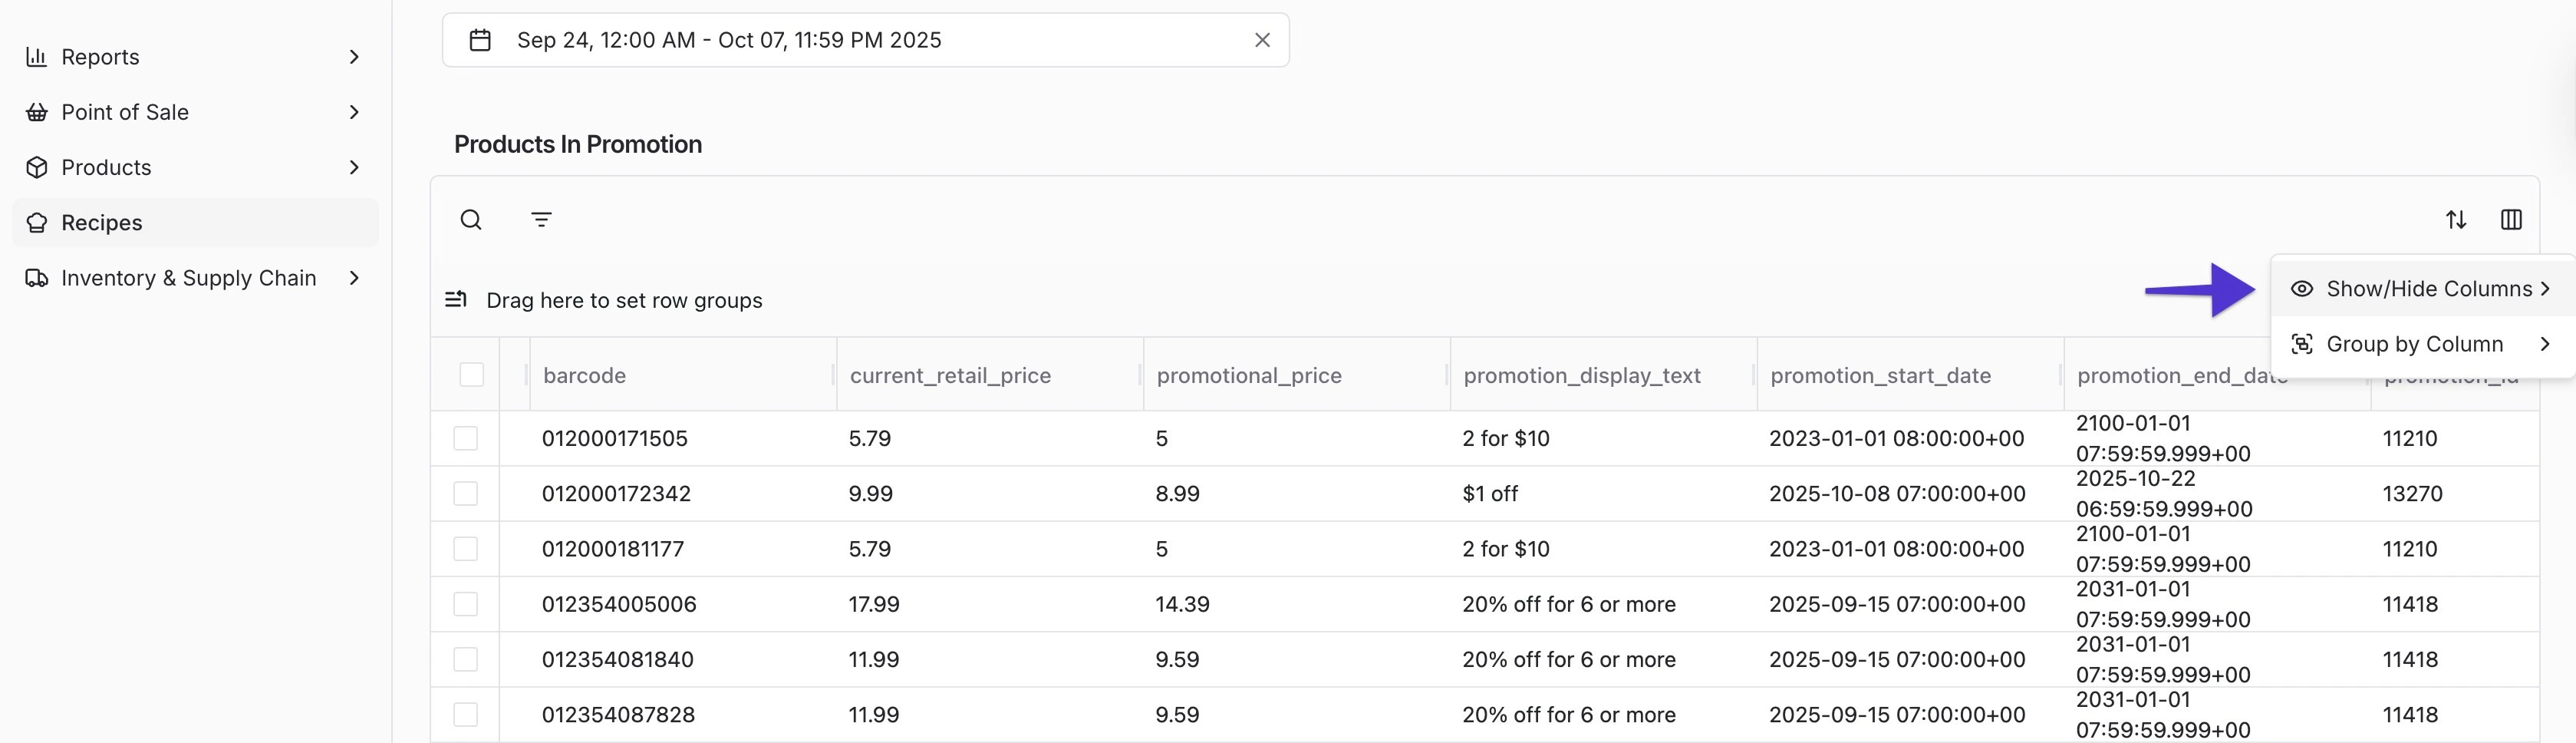Expand the Reports sidebar section

pos(354,57)
